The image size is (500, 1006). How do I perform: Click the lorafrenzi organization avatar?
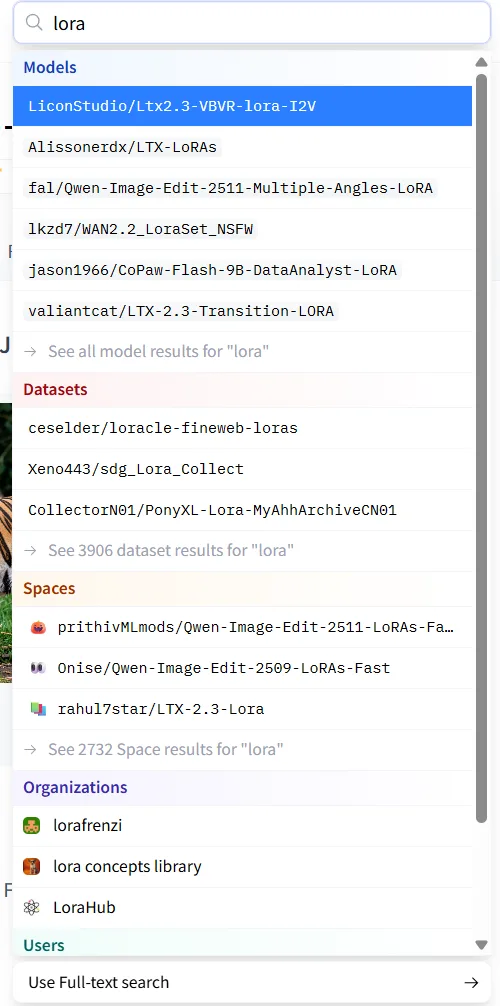(x=31, y=826)
